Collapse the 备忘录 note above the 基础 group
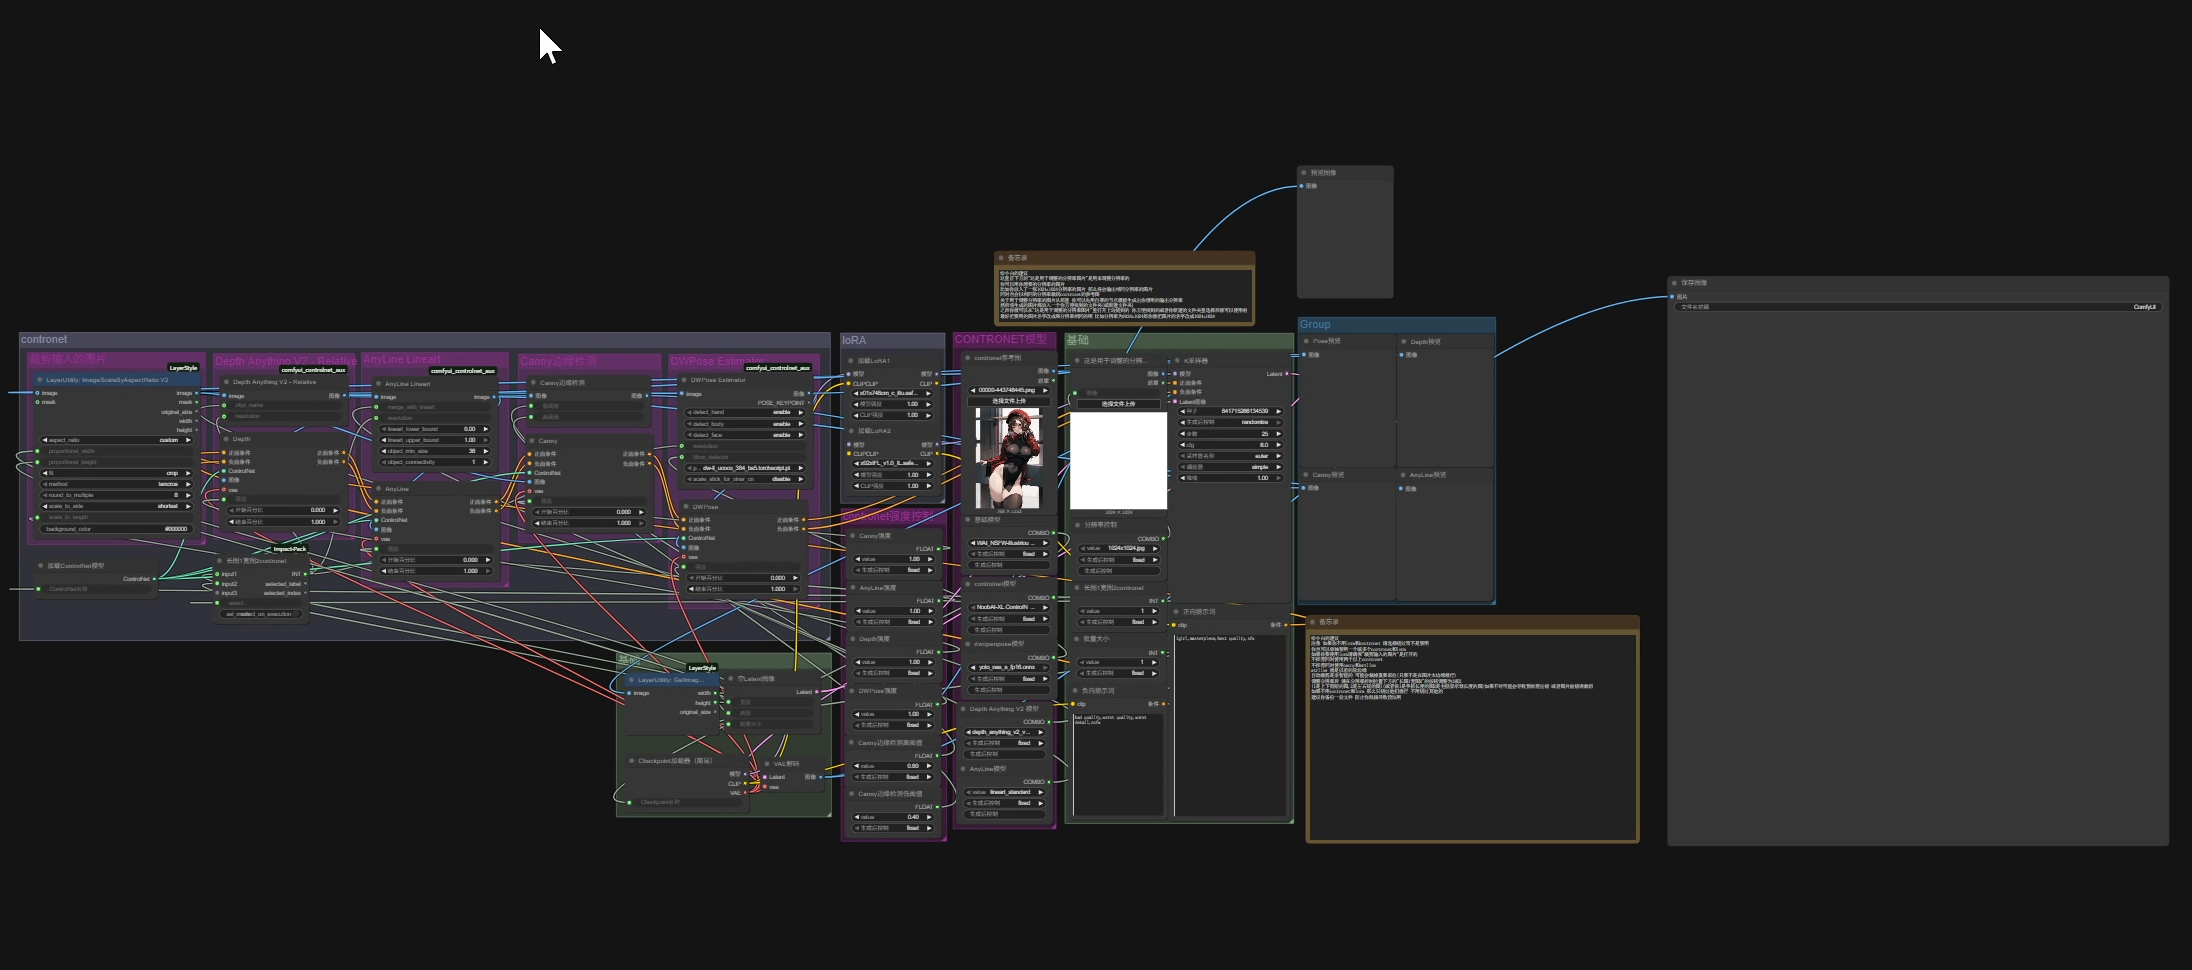2192x970 pixels. point(1001,258)
